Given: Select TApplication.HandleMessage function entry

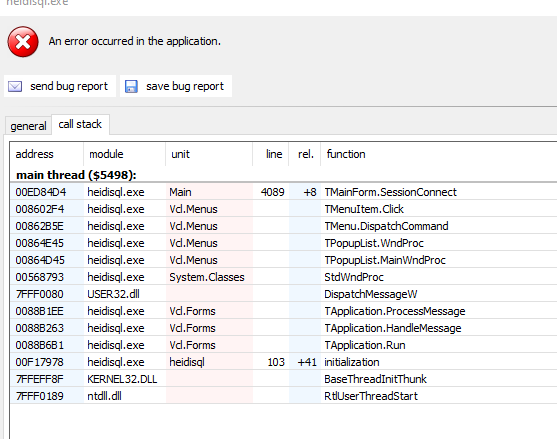Looking at the screenshot, I should click(393, 328).
